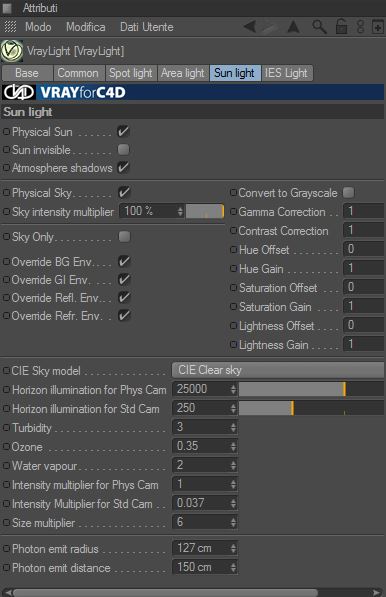Enable the Sun invisible checkbox
The height and width of the screenshot is (597, 386).
click(123, 150)
